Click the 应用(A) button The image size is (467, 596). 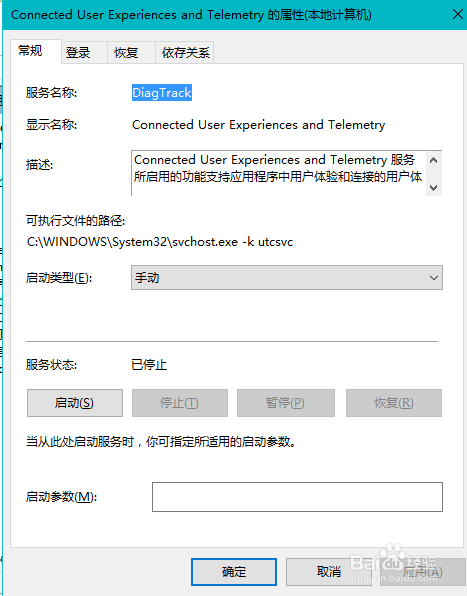coord(423,572)
